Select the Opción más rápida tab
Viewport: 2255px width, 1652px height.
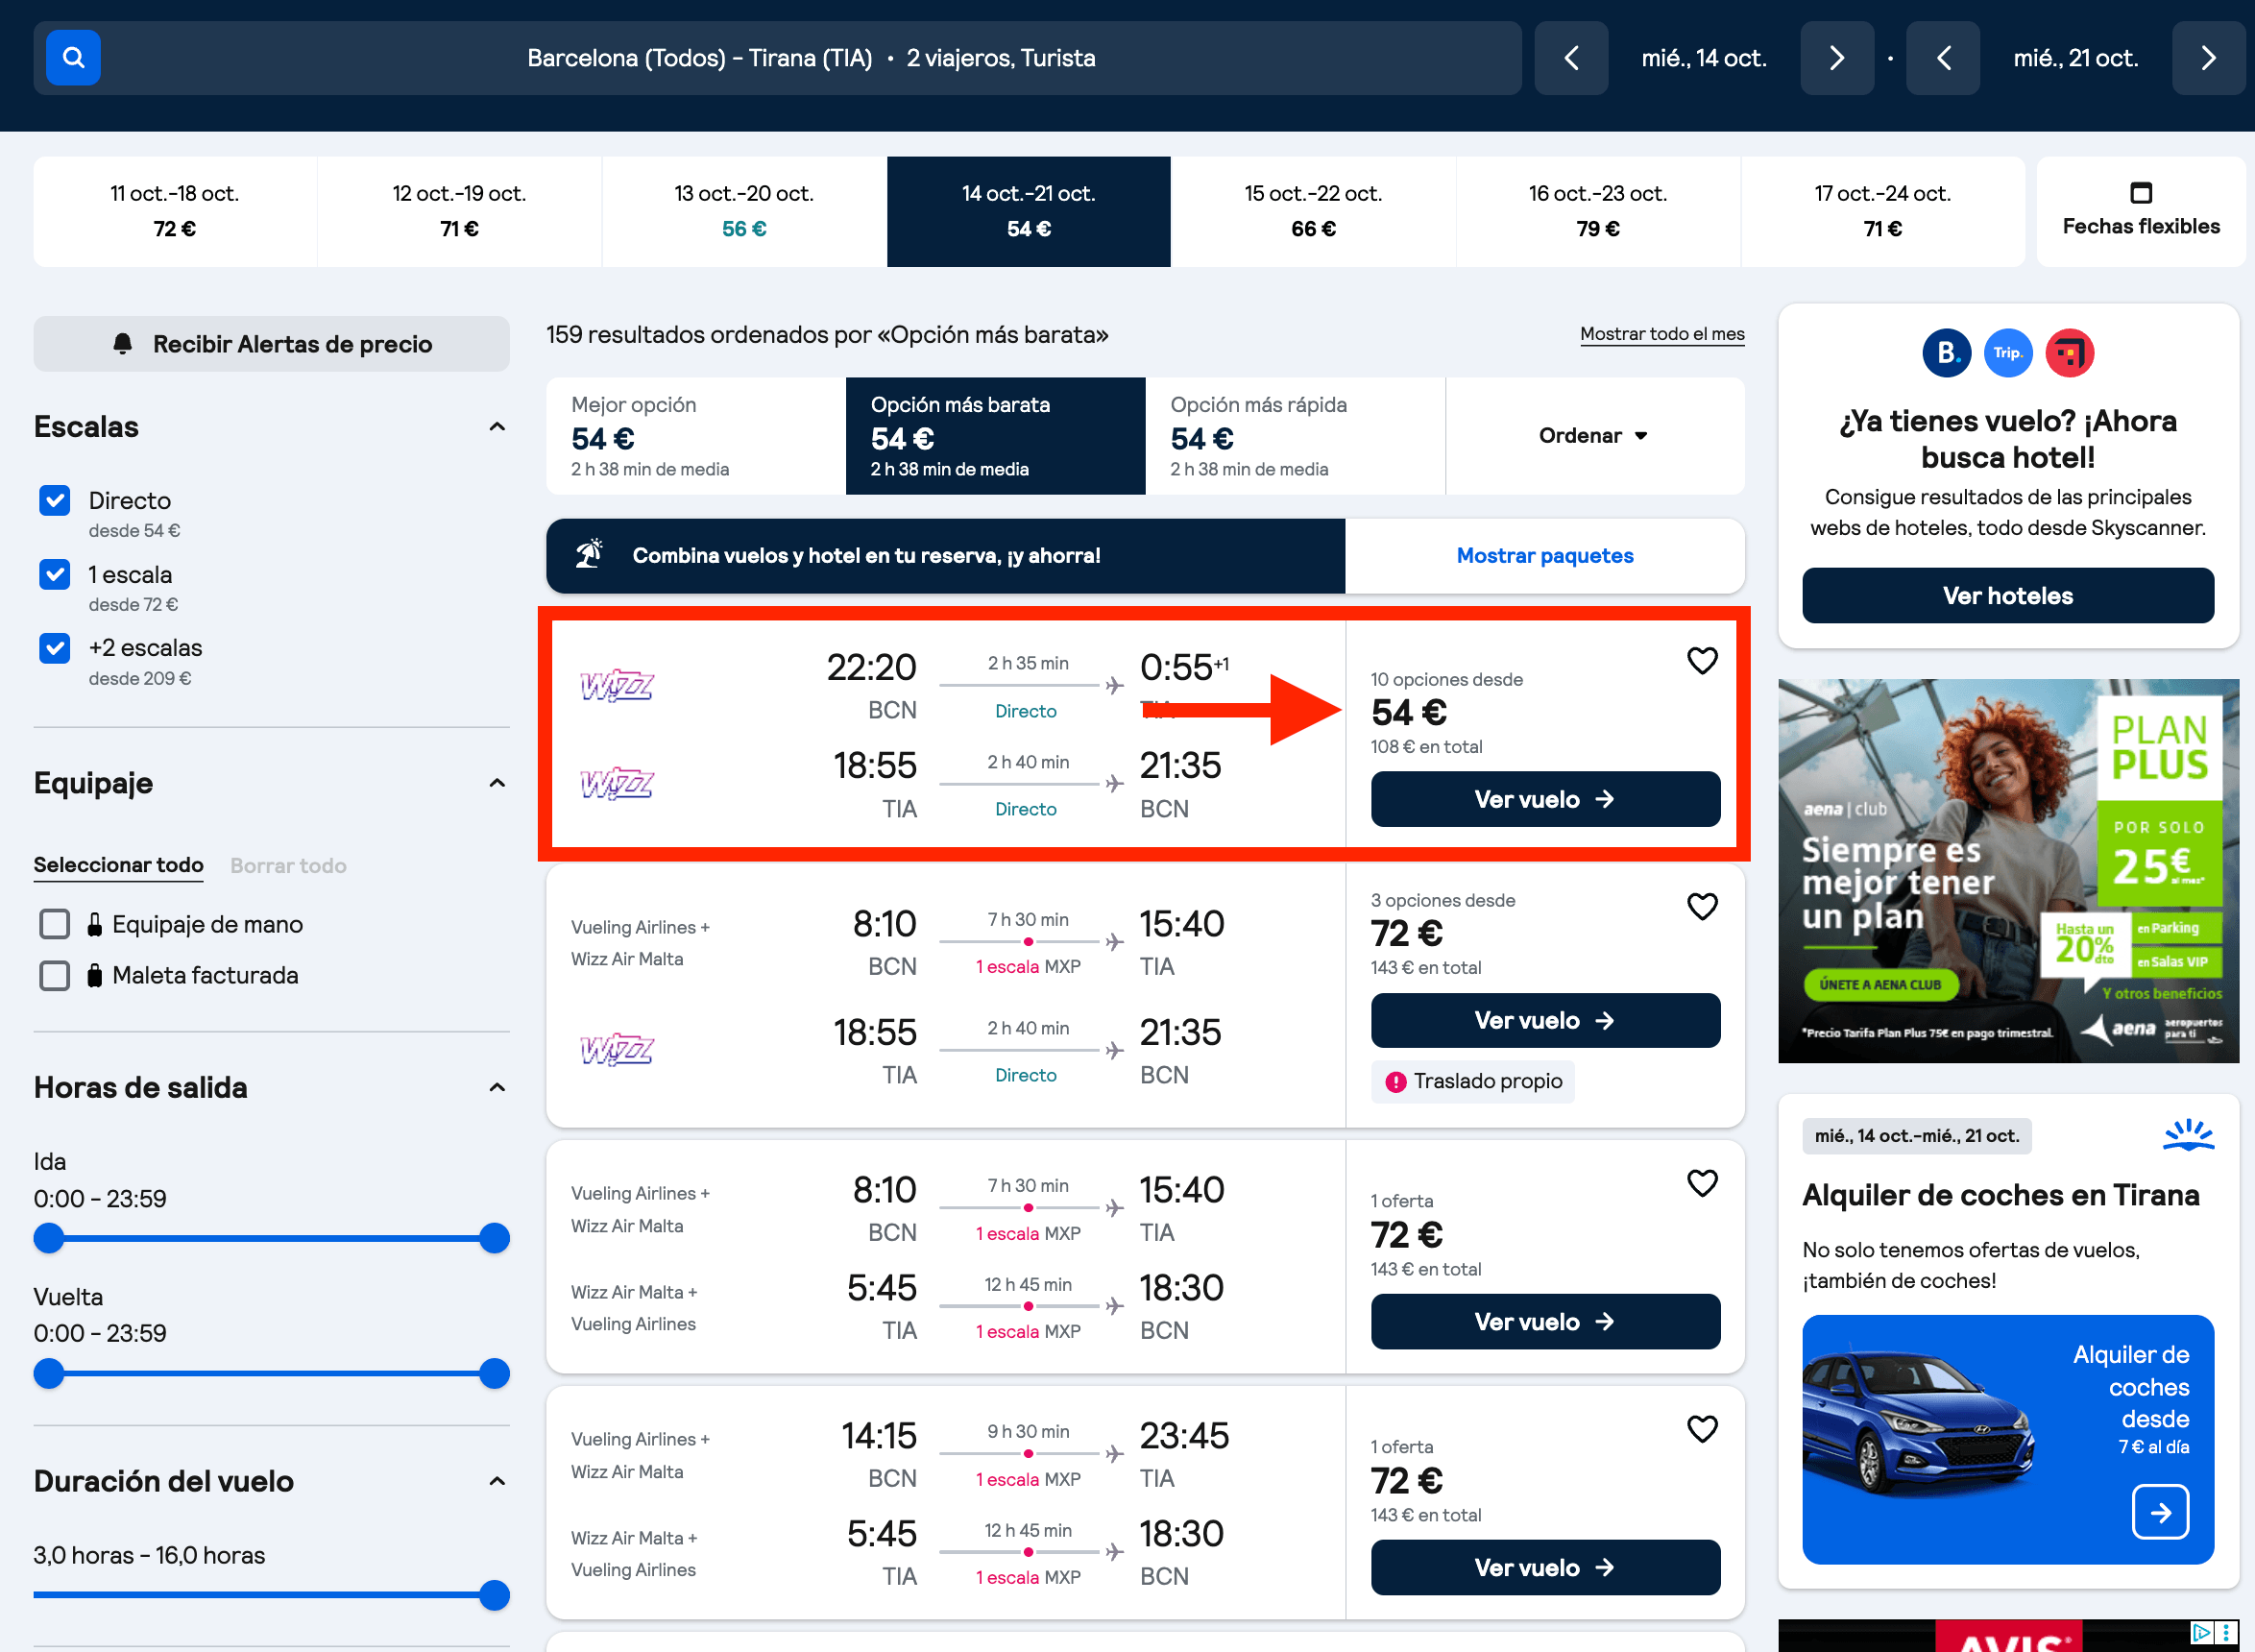(x=1295, y=436)
